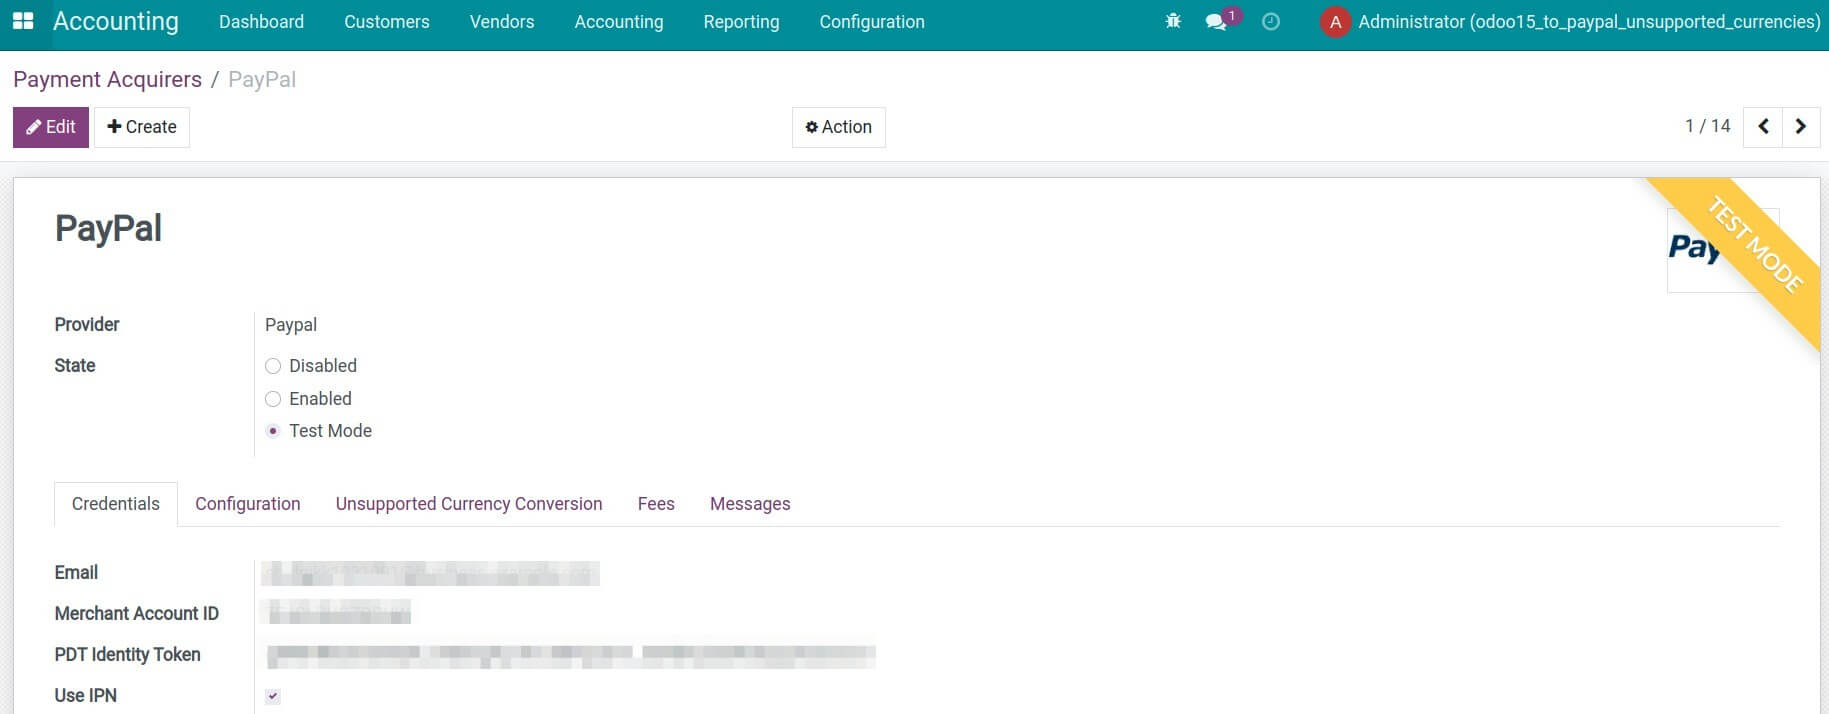Open the Configuration top menu

click(872, 22)
